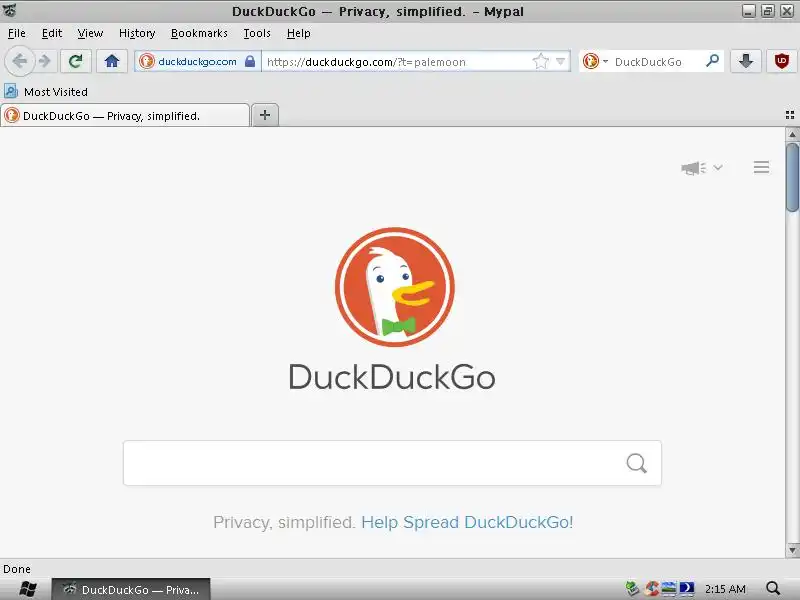This screenshot has width=800, height=600.
Task: Click the dark moon tray icon beside the clock
Action: (x=687, y=589)
